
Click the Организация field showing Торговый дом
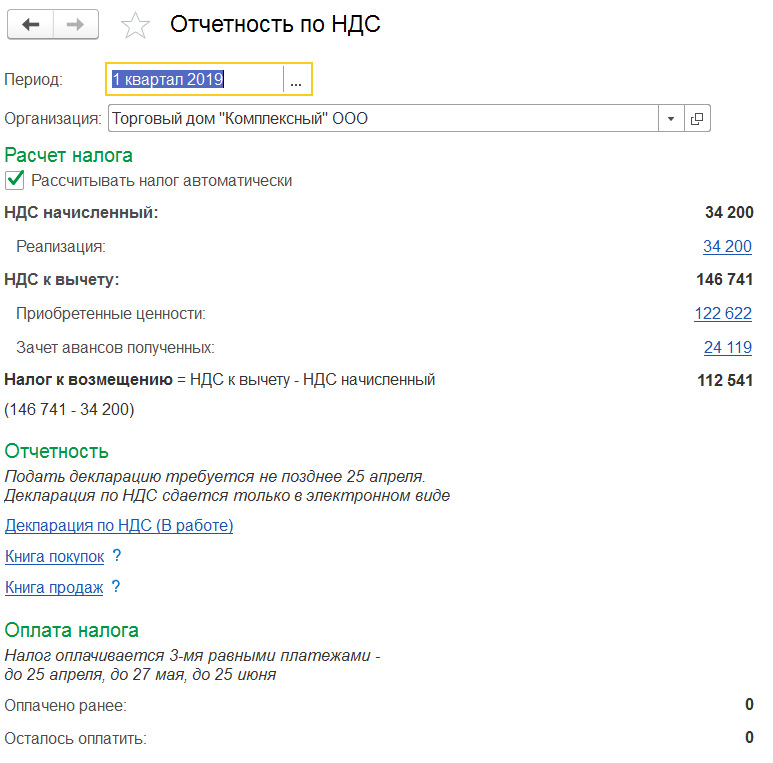pos(380,119)
